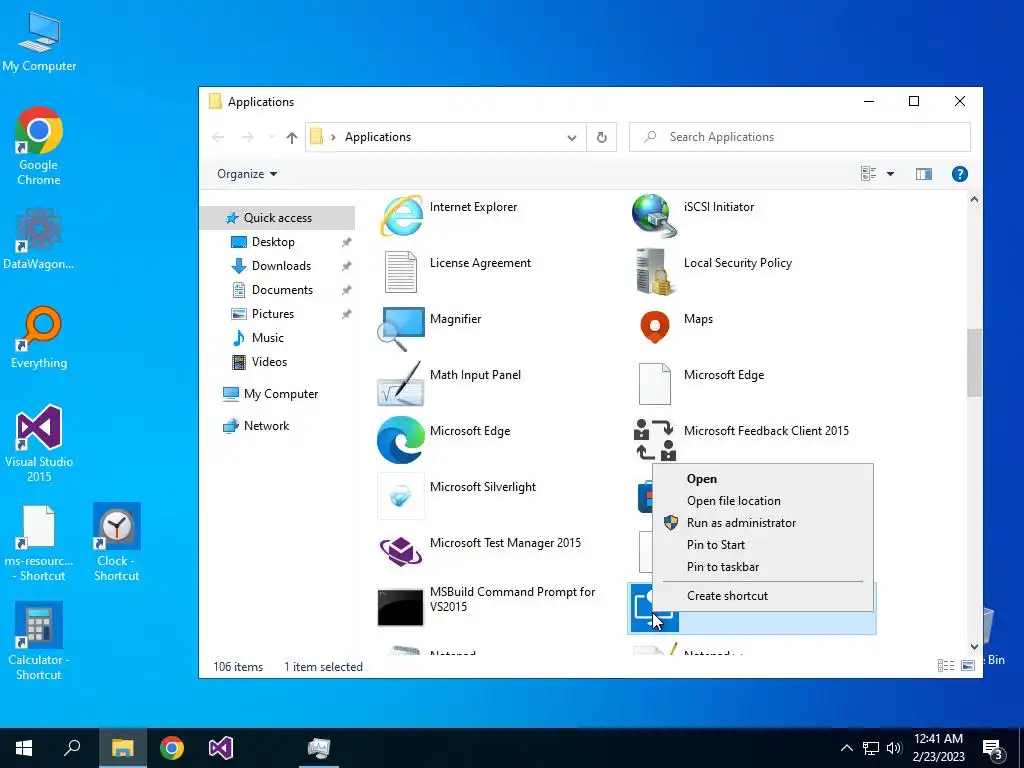
Task: Go to Quick access in navigation pane
Action: pyautogui.click(x=278, y=217)
